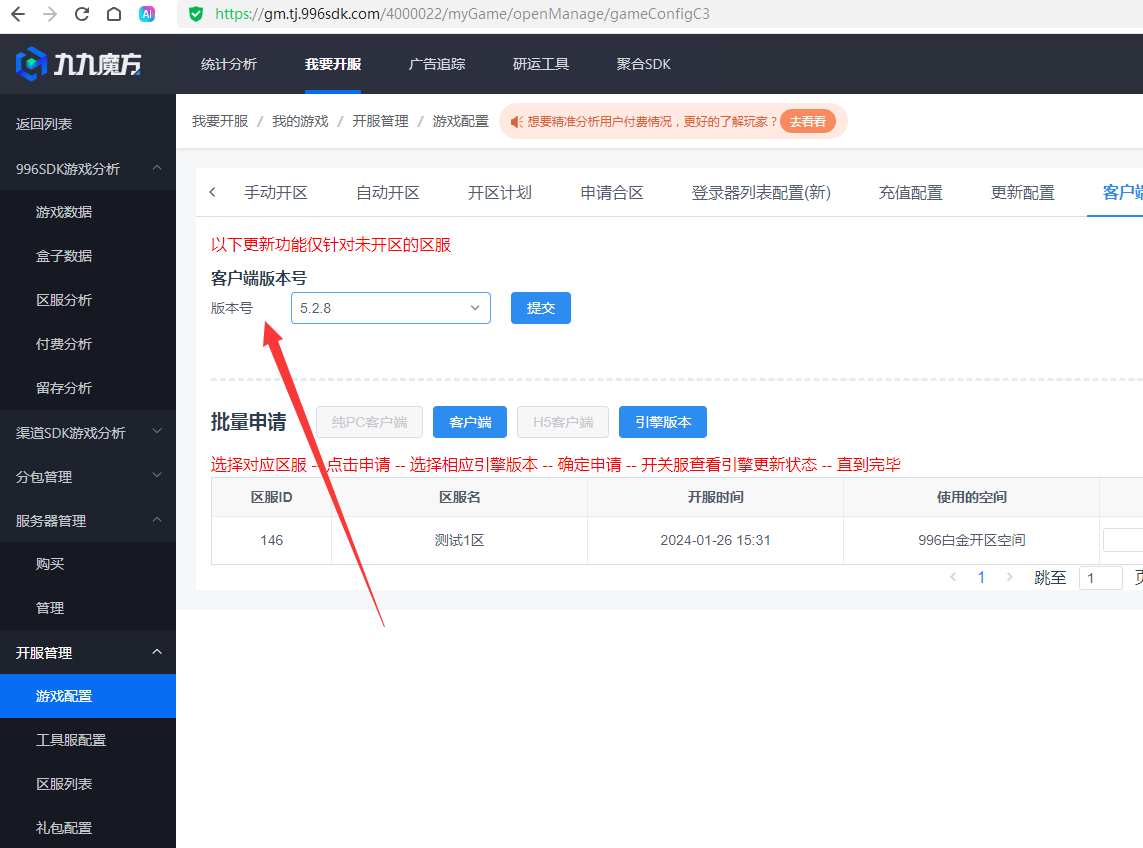Click the disabled 纯PC客户端 button
This screenshot has width=1143, height=848.
pos(370,422)
